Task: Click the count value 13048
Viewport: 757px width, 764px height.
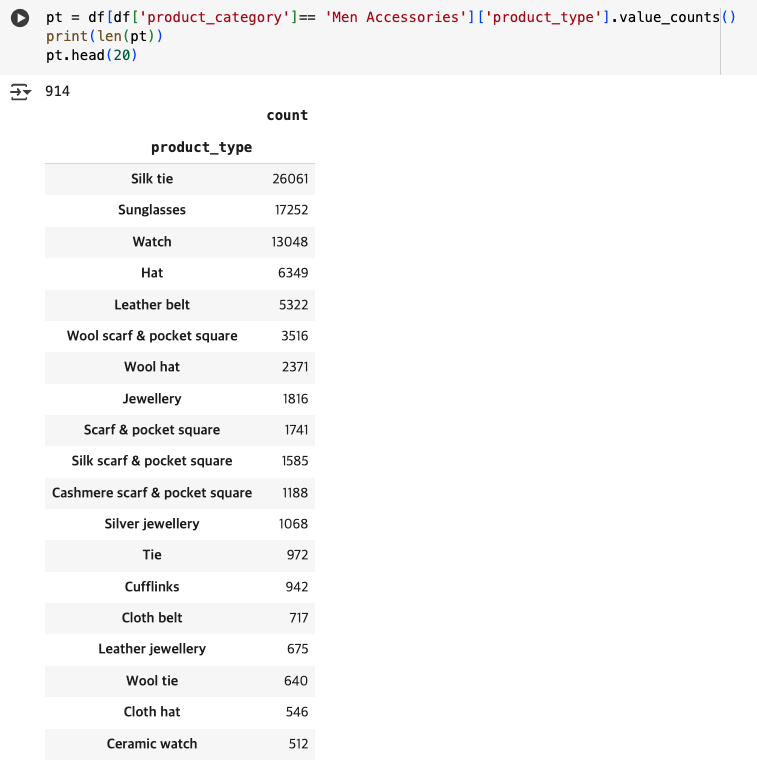Action: pyautogui.click(x=290, y=242)
